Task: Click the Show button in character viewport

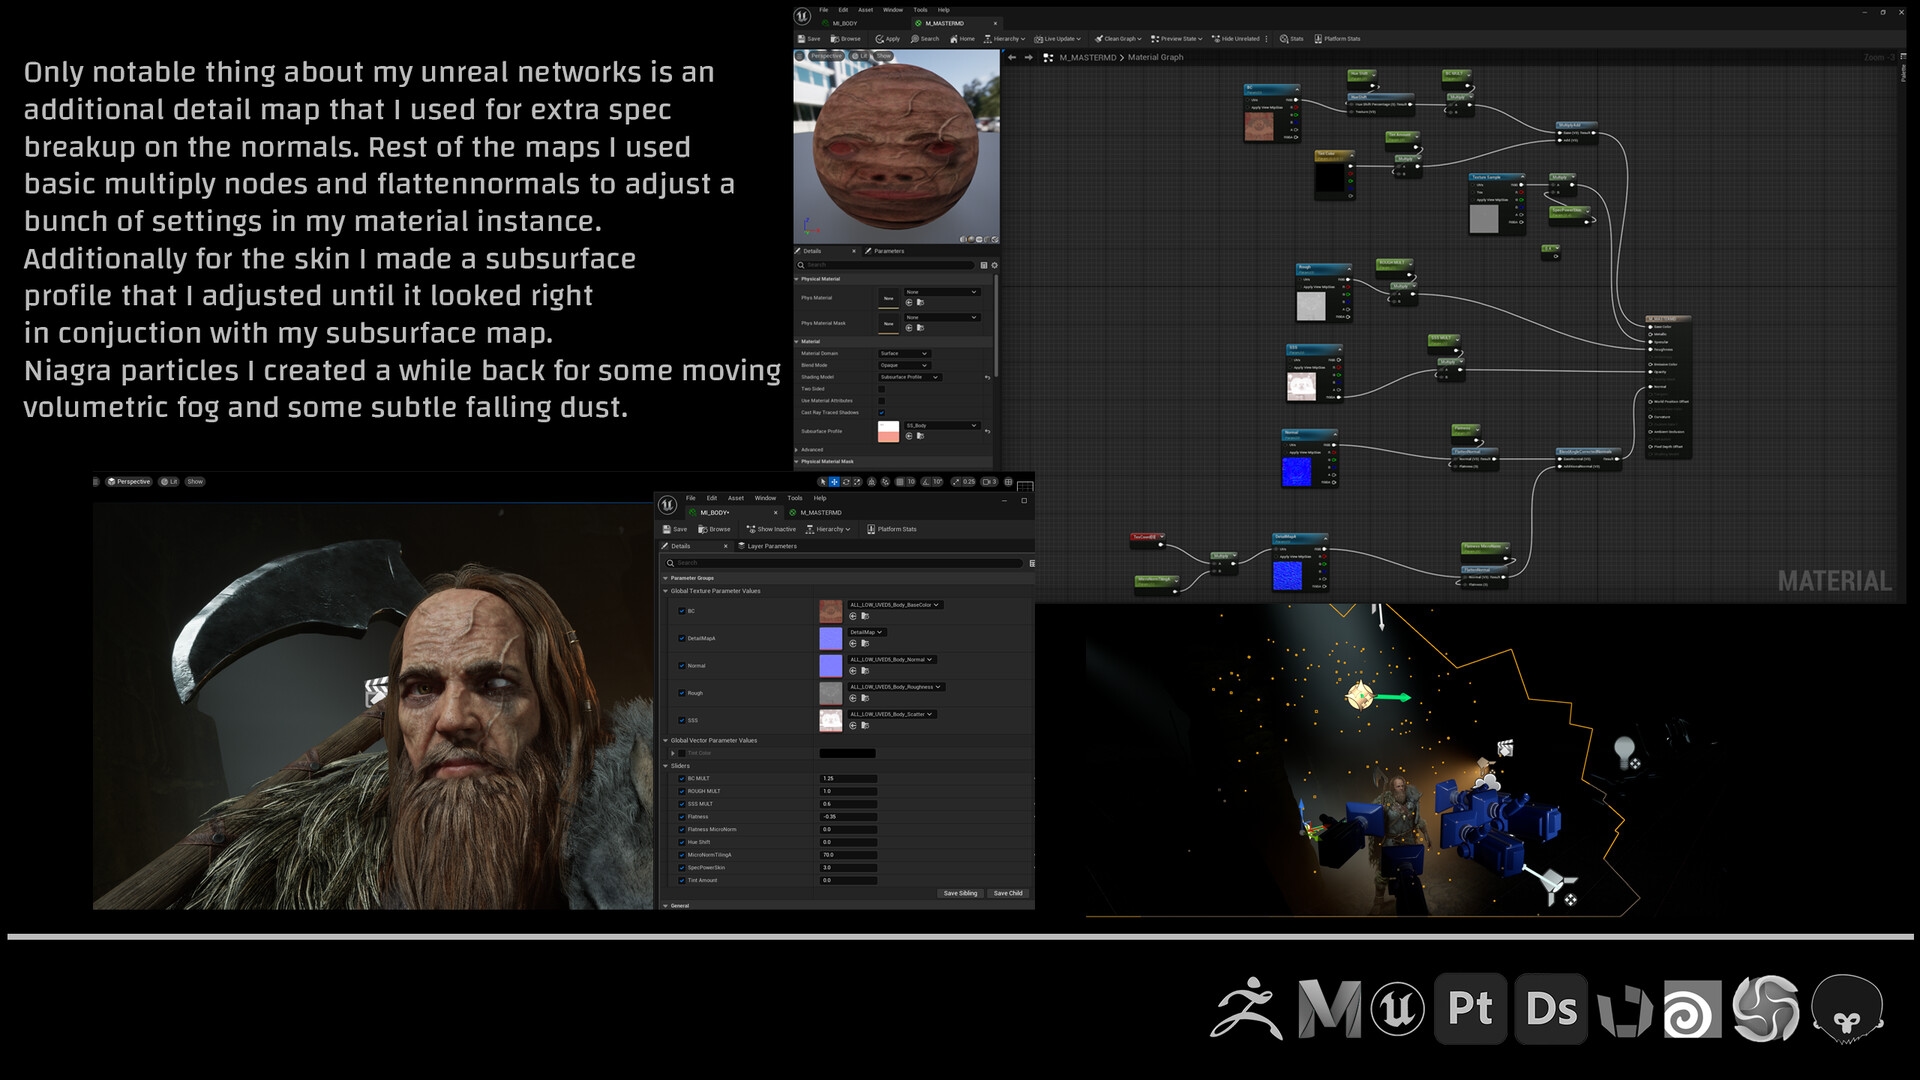Action: 195,482
